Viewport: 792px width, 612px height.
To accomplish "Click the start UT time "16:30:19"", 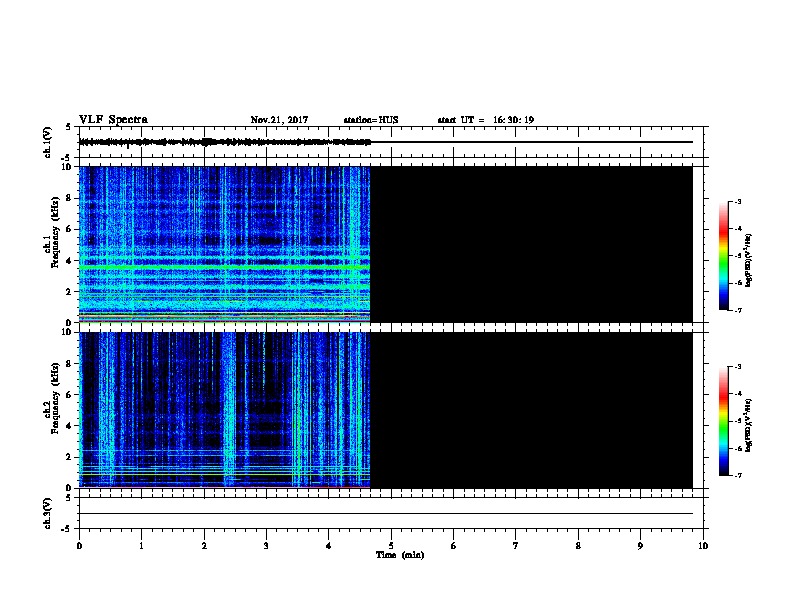I will point(513,120).
